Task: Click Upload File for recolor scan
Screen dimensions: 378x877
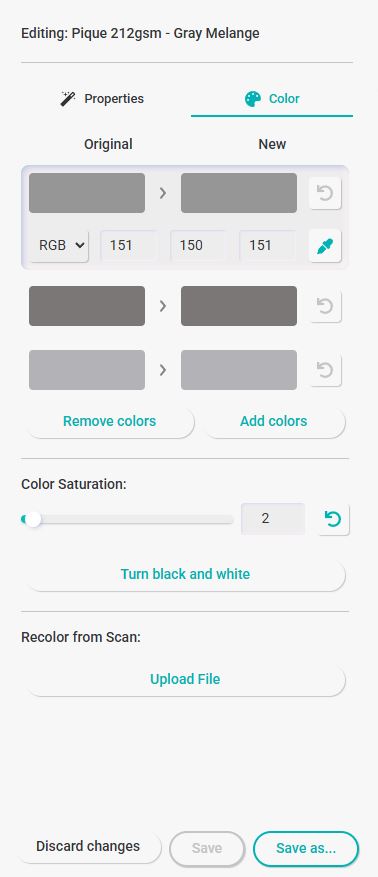Action: point(185,680)
